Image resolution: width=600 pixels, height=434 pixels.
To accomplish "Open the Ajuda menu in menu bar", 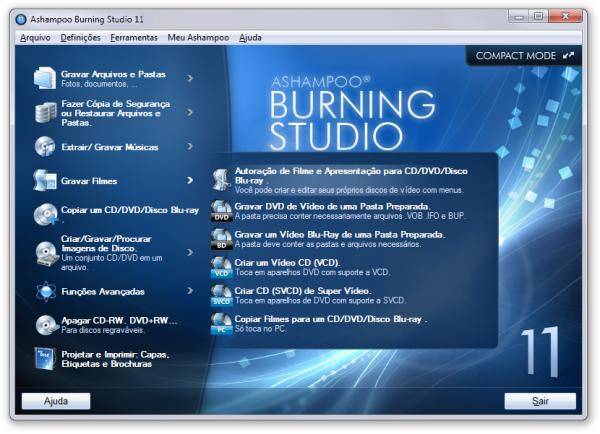I will point(250,38).
